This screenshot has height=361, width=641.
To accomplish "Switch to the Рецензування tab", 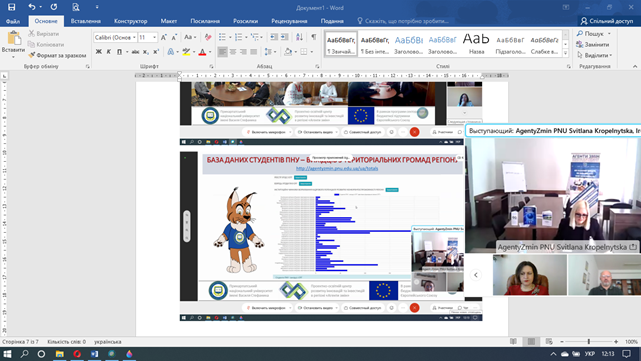I will pos(289,21).
